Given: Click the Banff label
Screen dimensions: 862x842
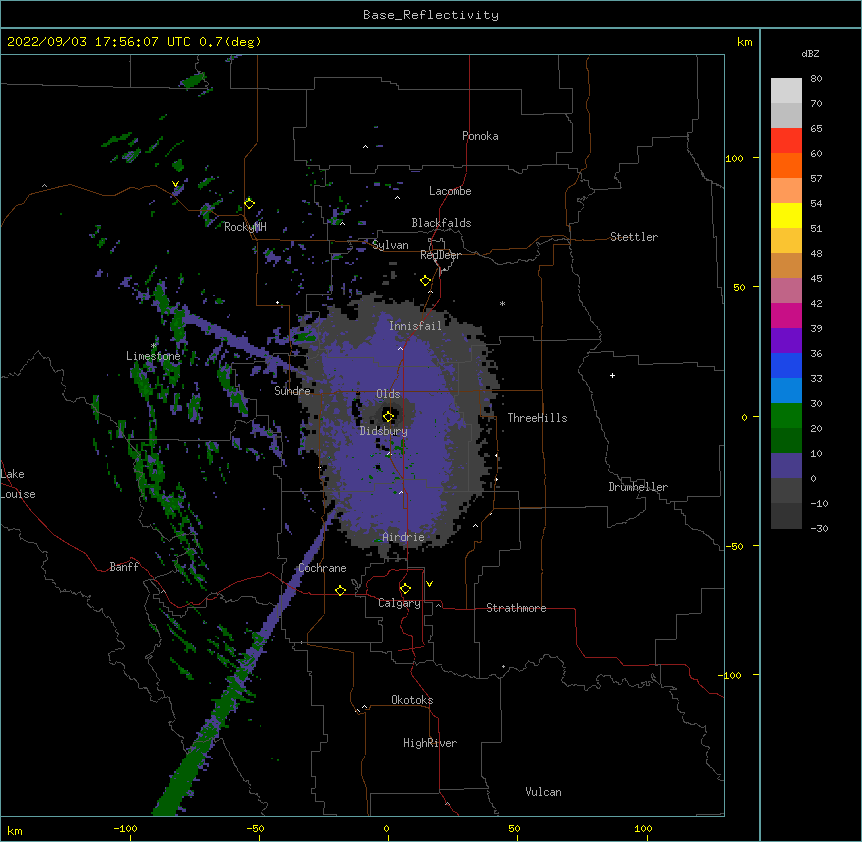Looking at the screenshot, I should pos(124,567).
